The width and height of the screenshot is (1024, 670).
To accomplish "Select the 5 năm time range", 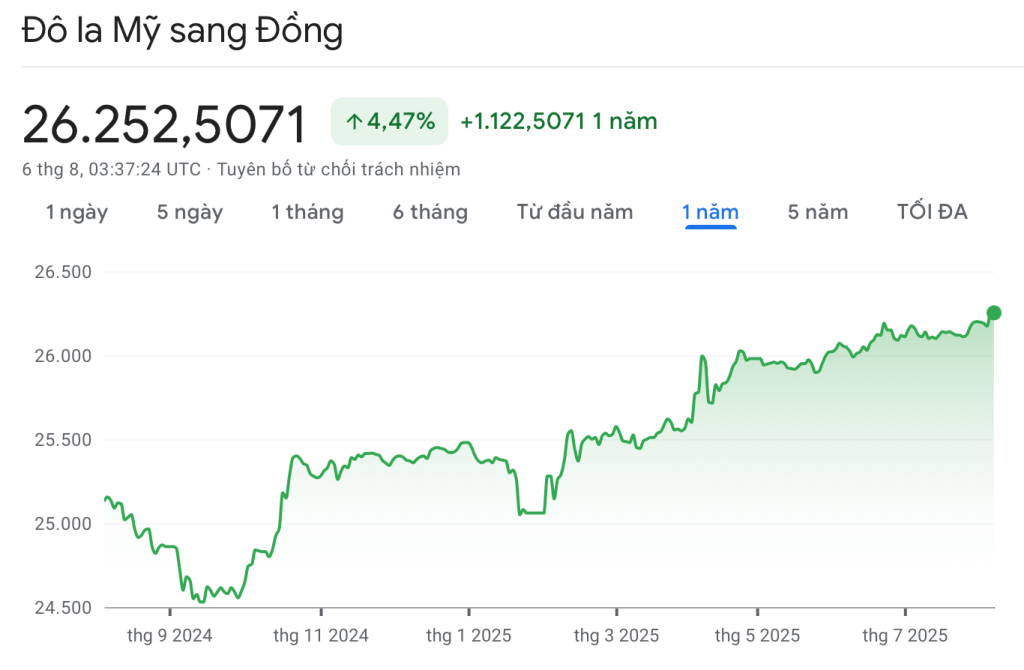I will click(x=817, y=212).
